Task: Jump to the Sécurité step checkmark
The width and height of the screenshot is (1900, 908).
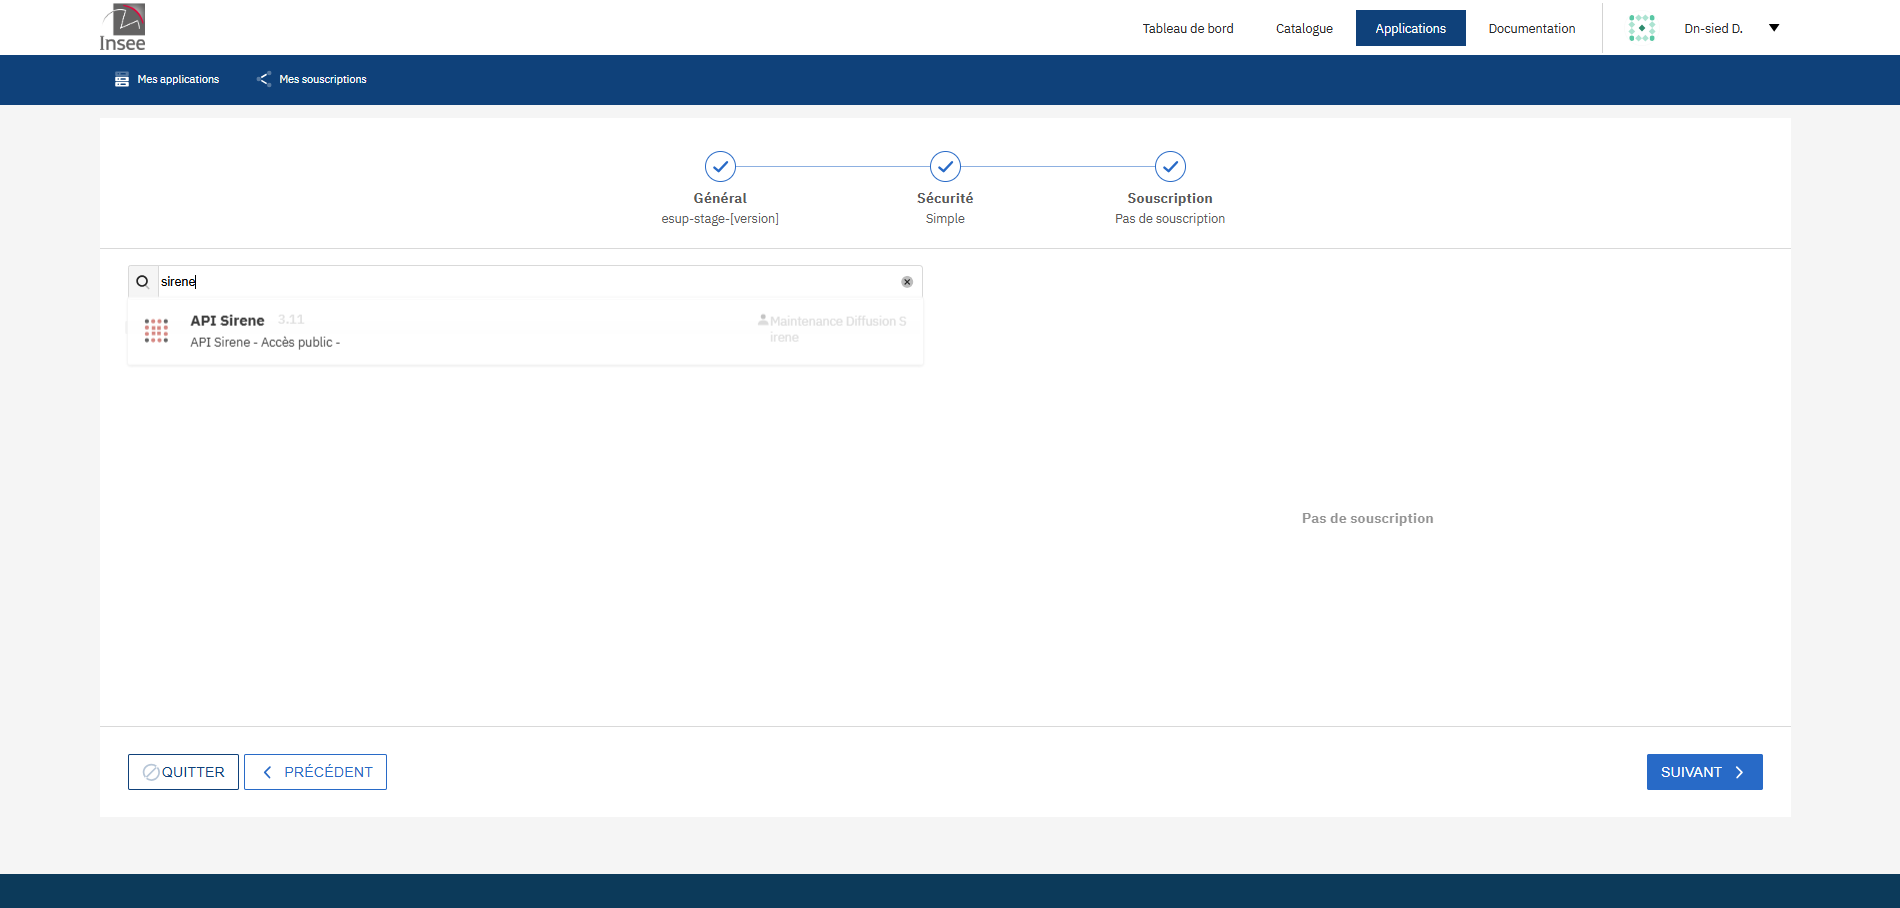Action: click(945, 166)
